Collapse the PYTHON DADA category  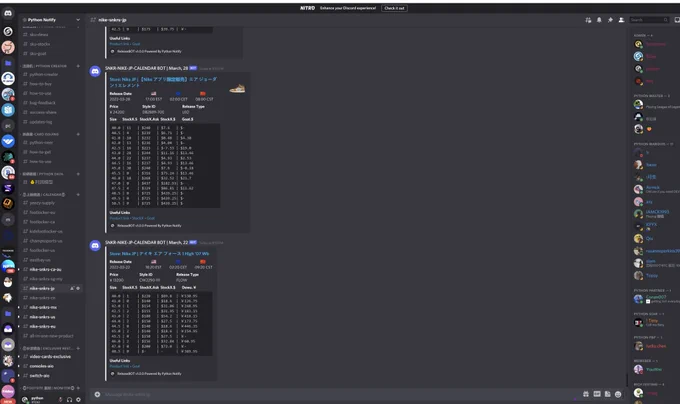(43, 174)
